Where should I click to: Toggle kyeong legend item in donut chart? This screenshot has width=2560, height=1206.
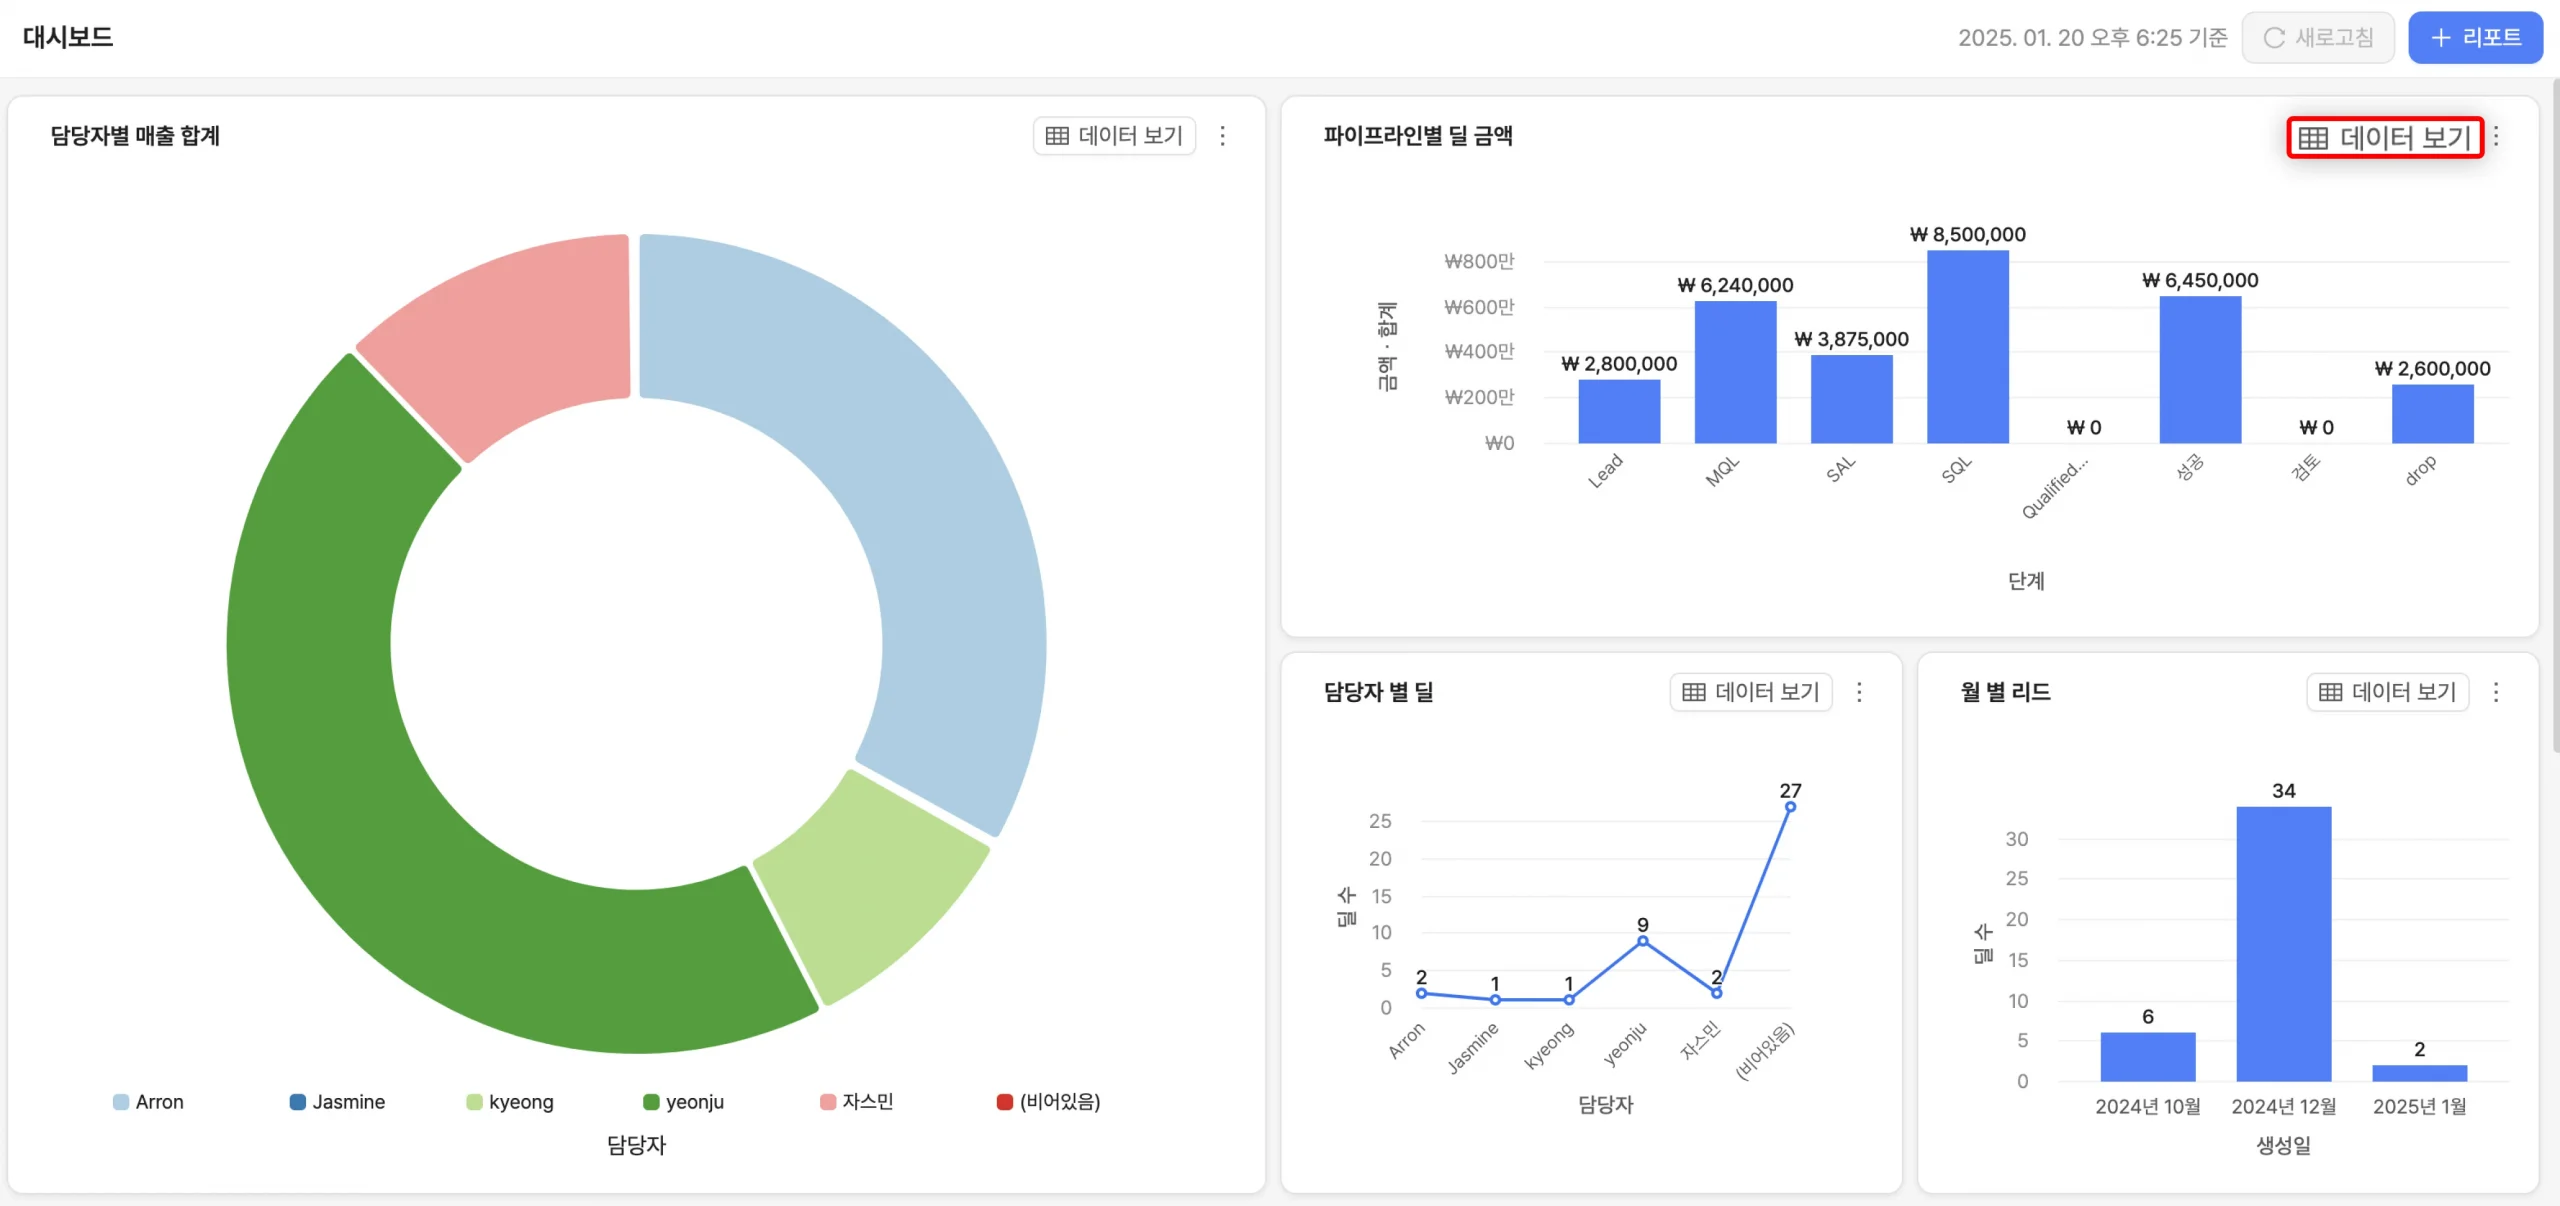[510, 1102]
